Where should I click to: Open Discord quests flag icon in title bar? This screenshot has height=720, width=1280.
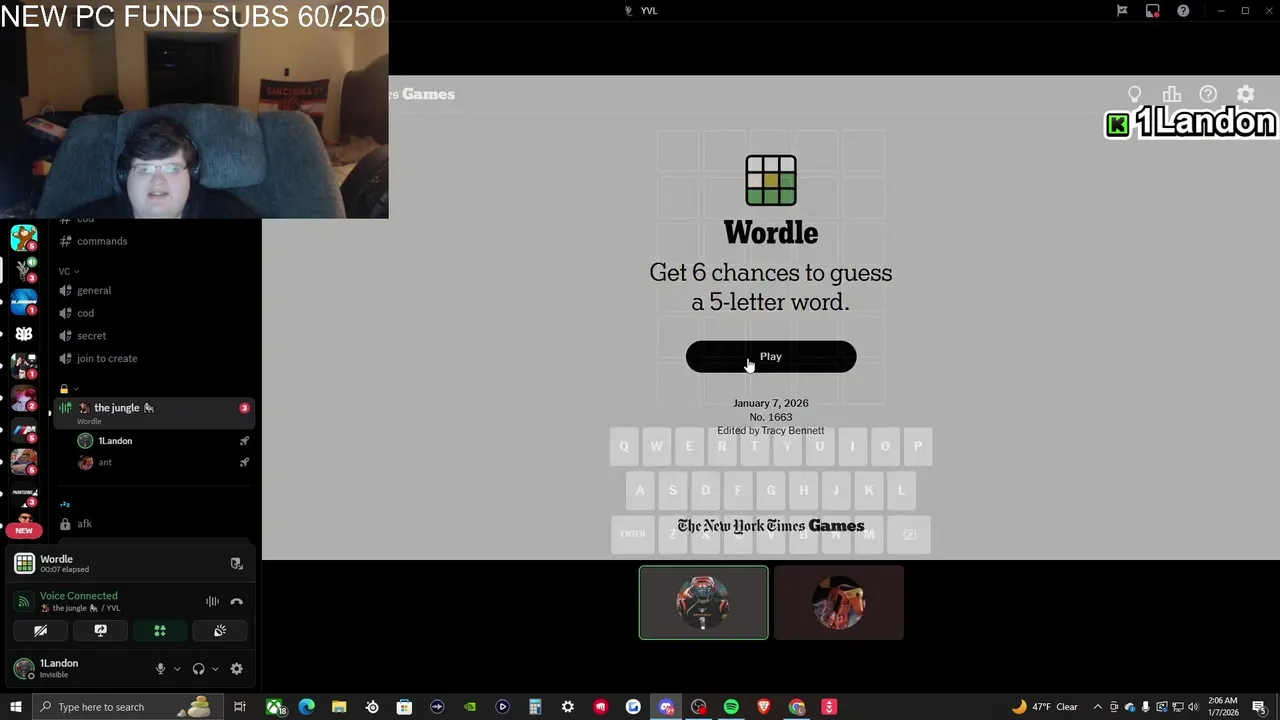click(1122, 11)
